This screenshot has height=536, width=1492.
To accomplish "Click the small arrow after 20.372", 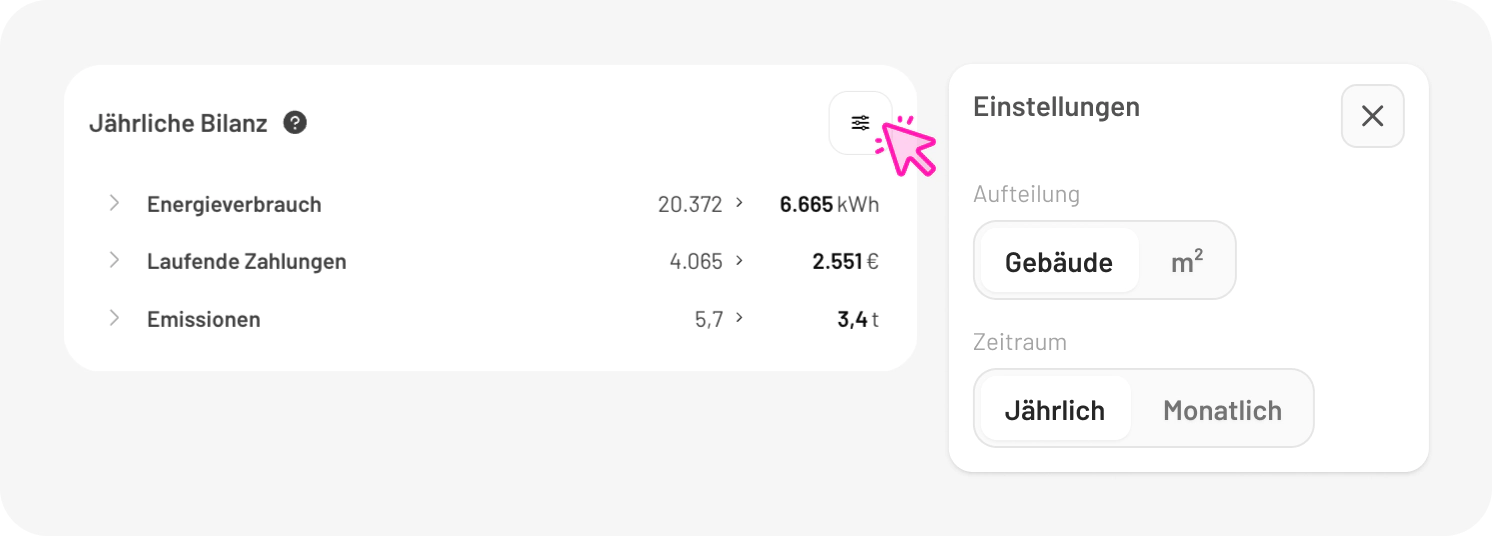I will [739, 203].
